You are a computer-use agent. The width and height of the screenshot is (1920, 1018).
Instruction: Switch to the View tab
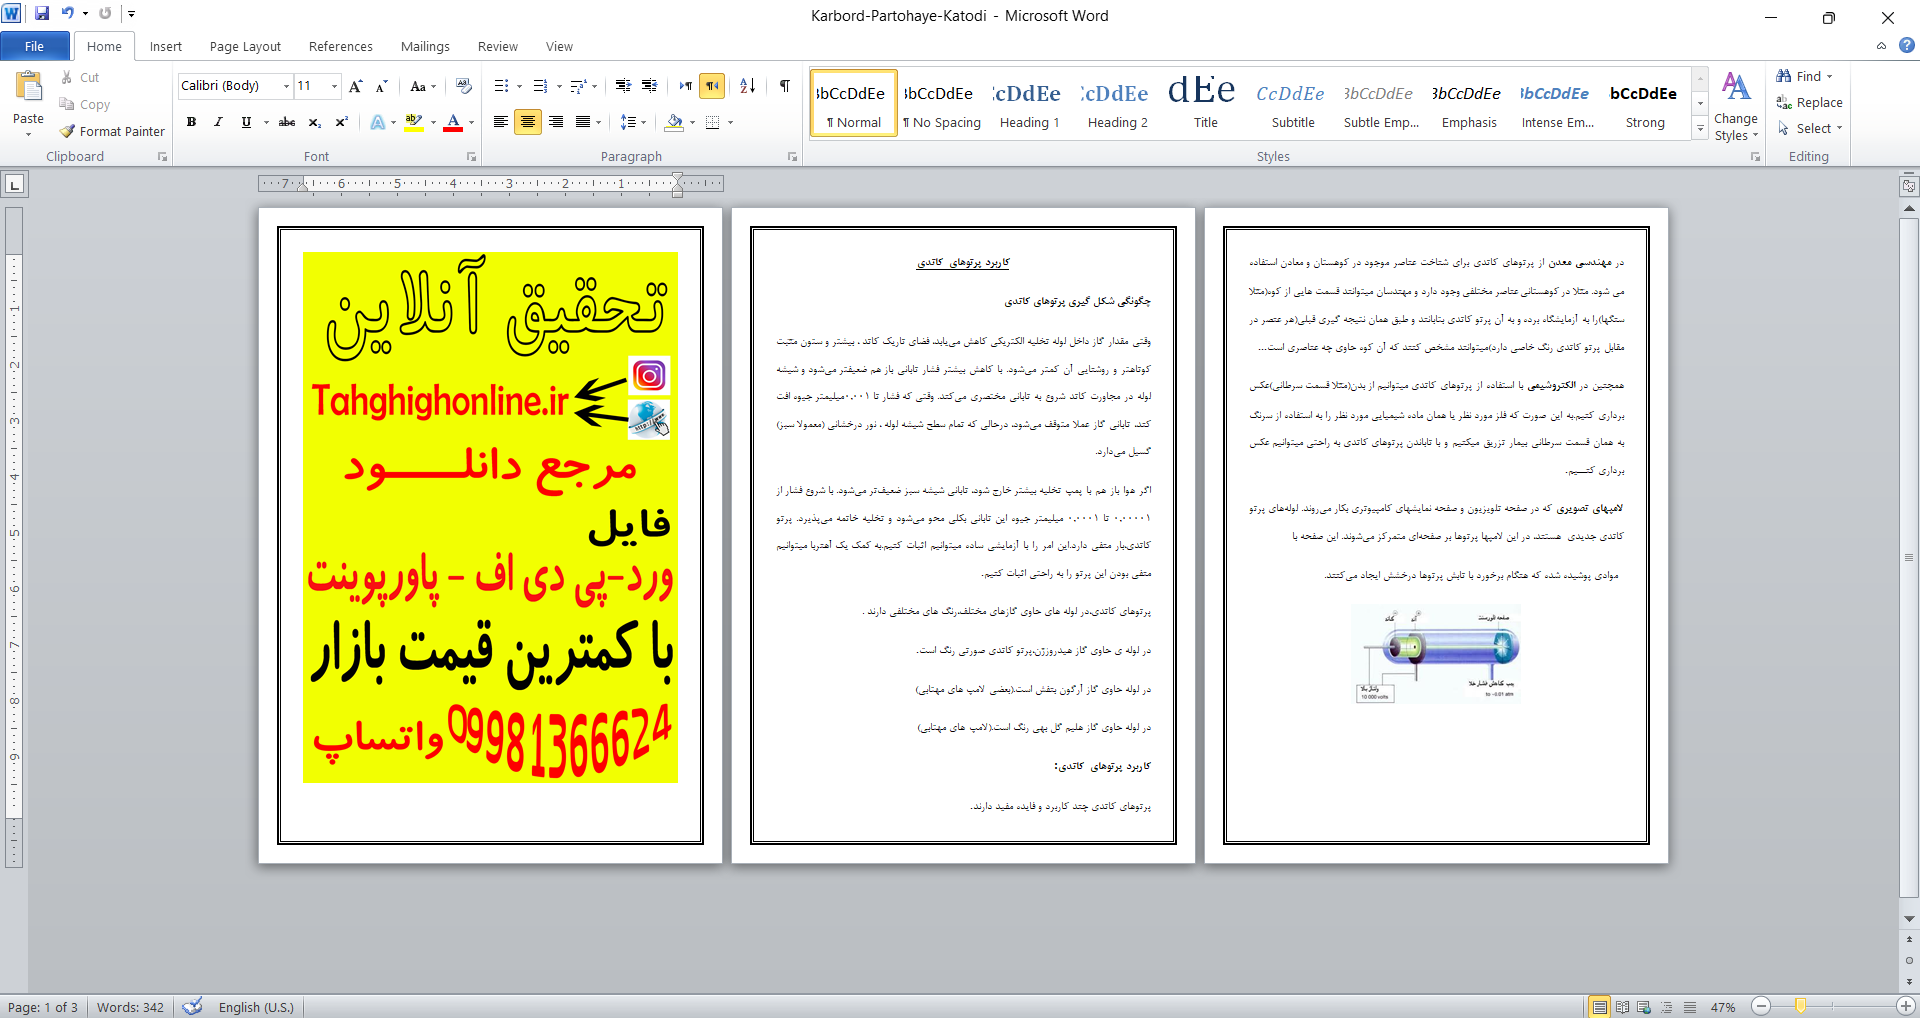coord(559,46)
